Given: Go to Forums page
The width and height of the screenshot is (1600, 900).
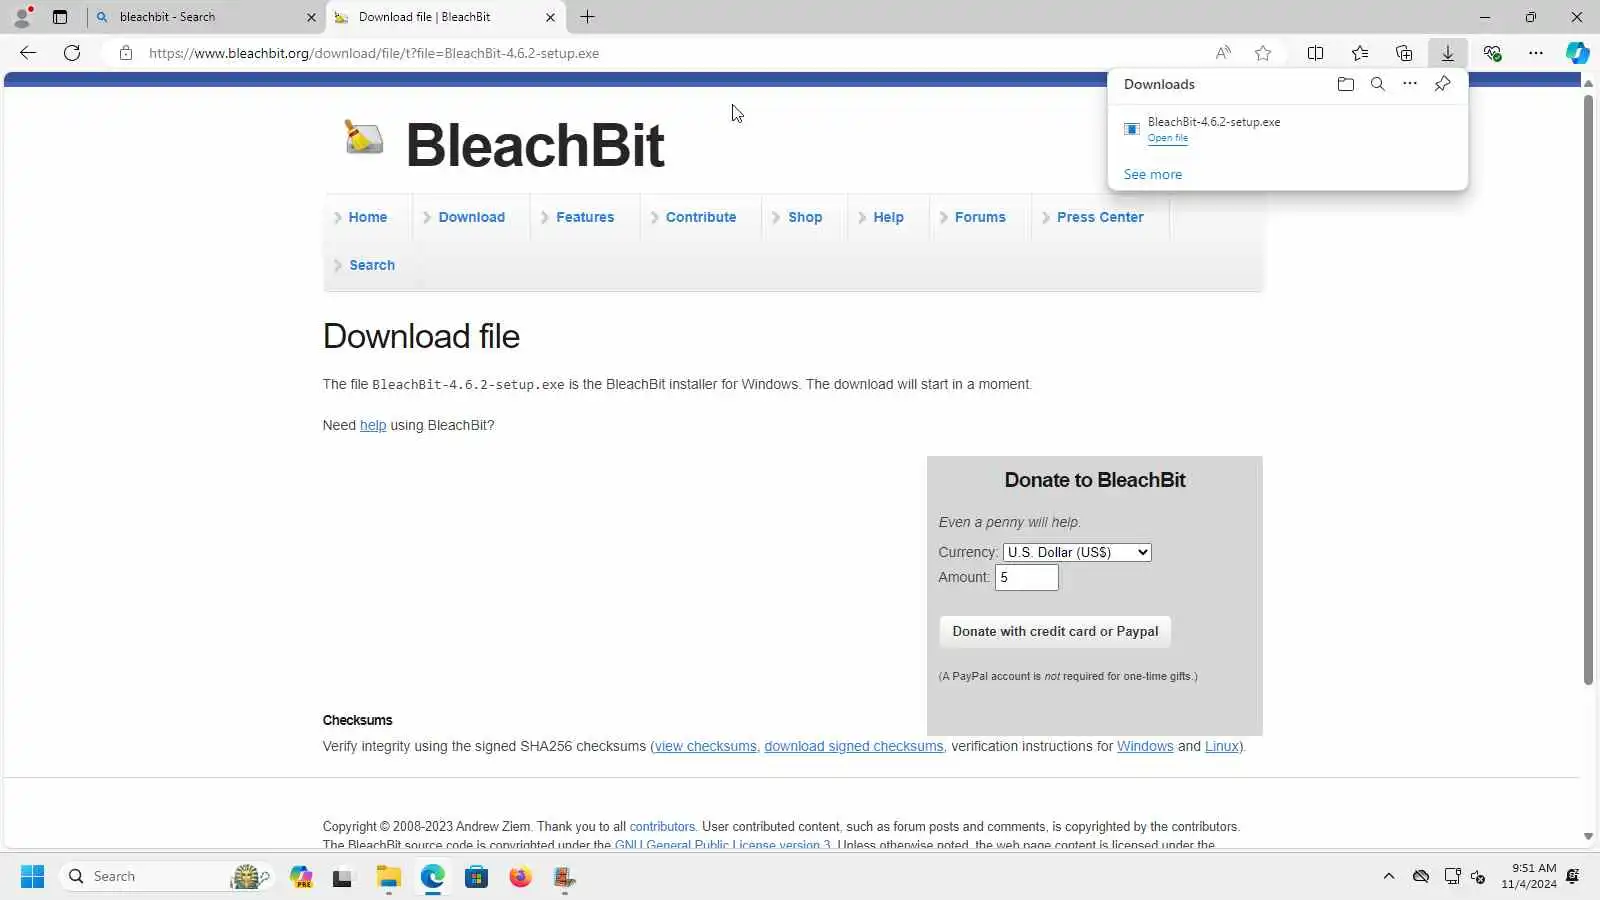Looking at the screenshot, I should pyautogui.click(x=980, y=217).
